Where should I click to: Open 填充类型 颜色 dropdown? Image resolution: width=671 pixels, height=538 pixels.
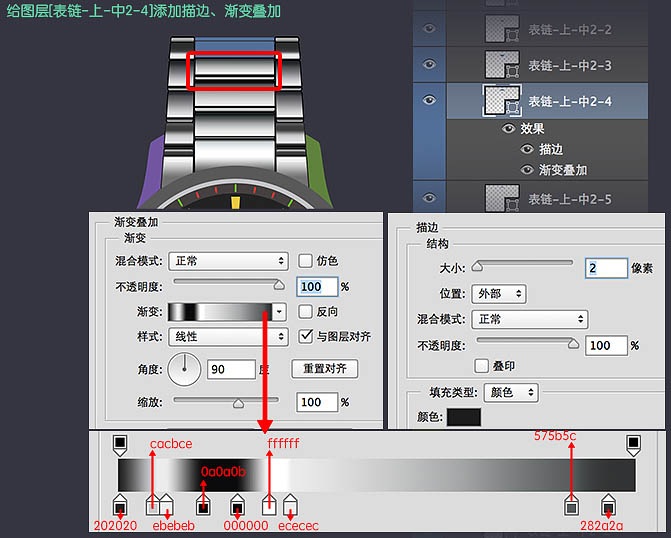coord(511,392)
